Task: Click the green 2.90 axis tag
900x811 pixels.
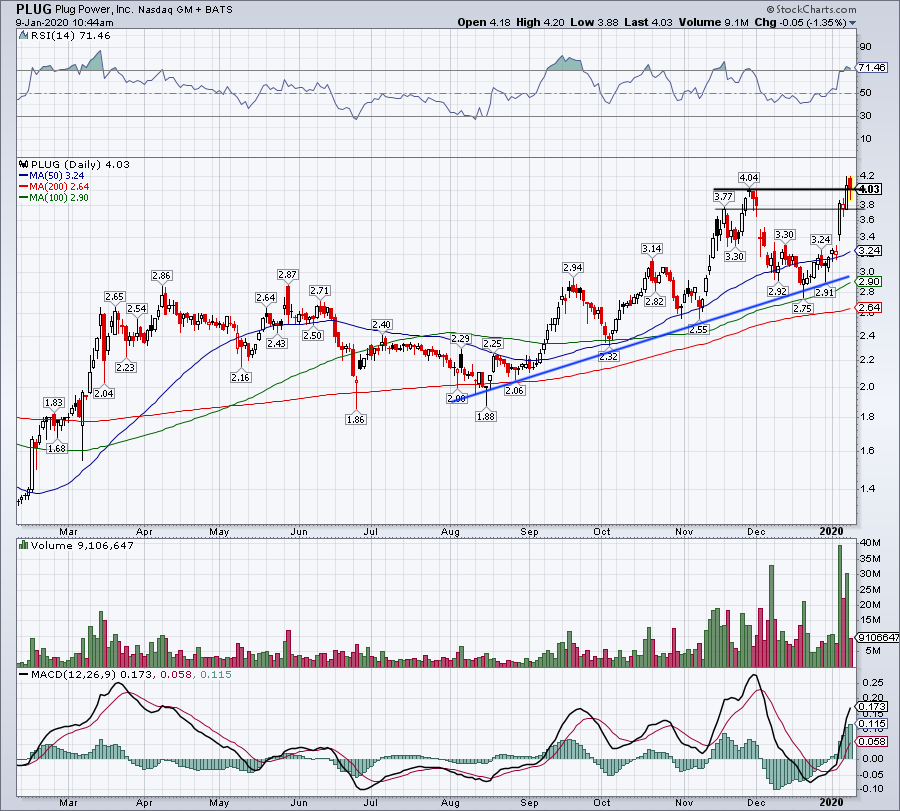Action: tap(869, 281)
